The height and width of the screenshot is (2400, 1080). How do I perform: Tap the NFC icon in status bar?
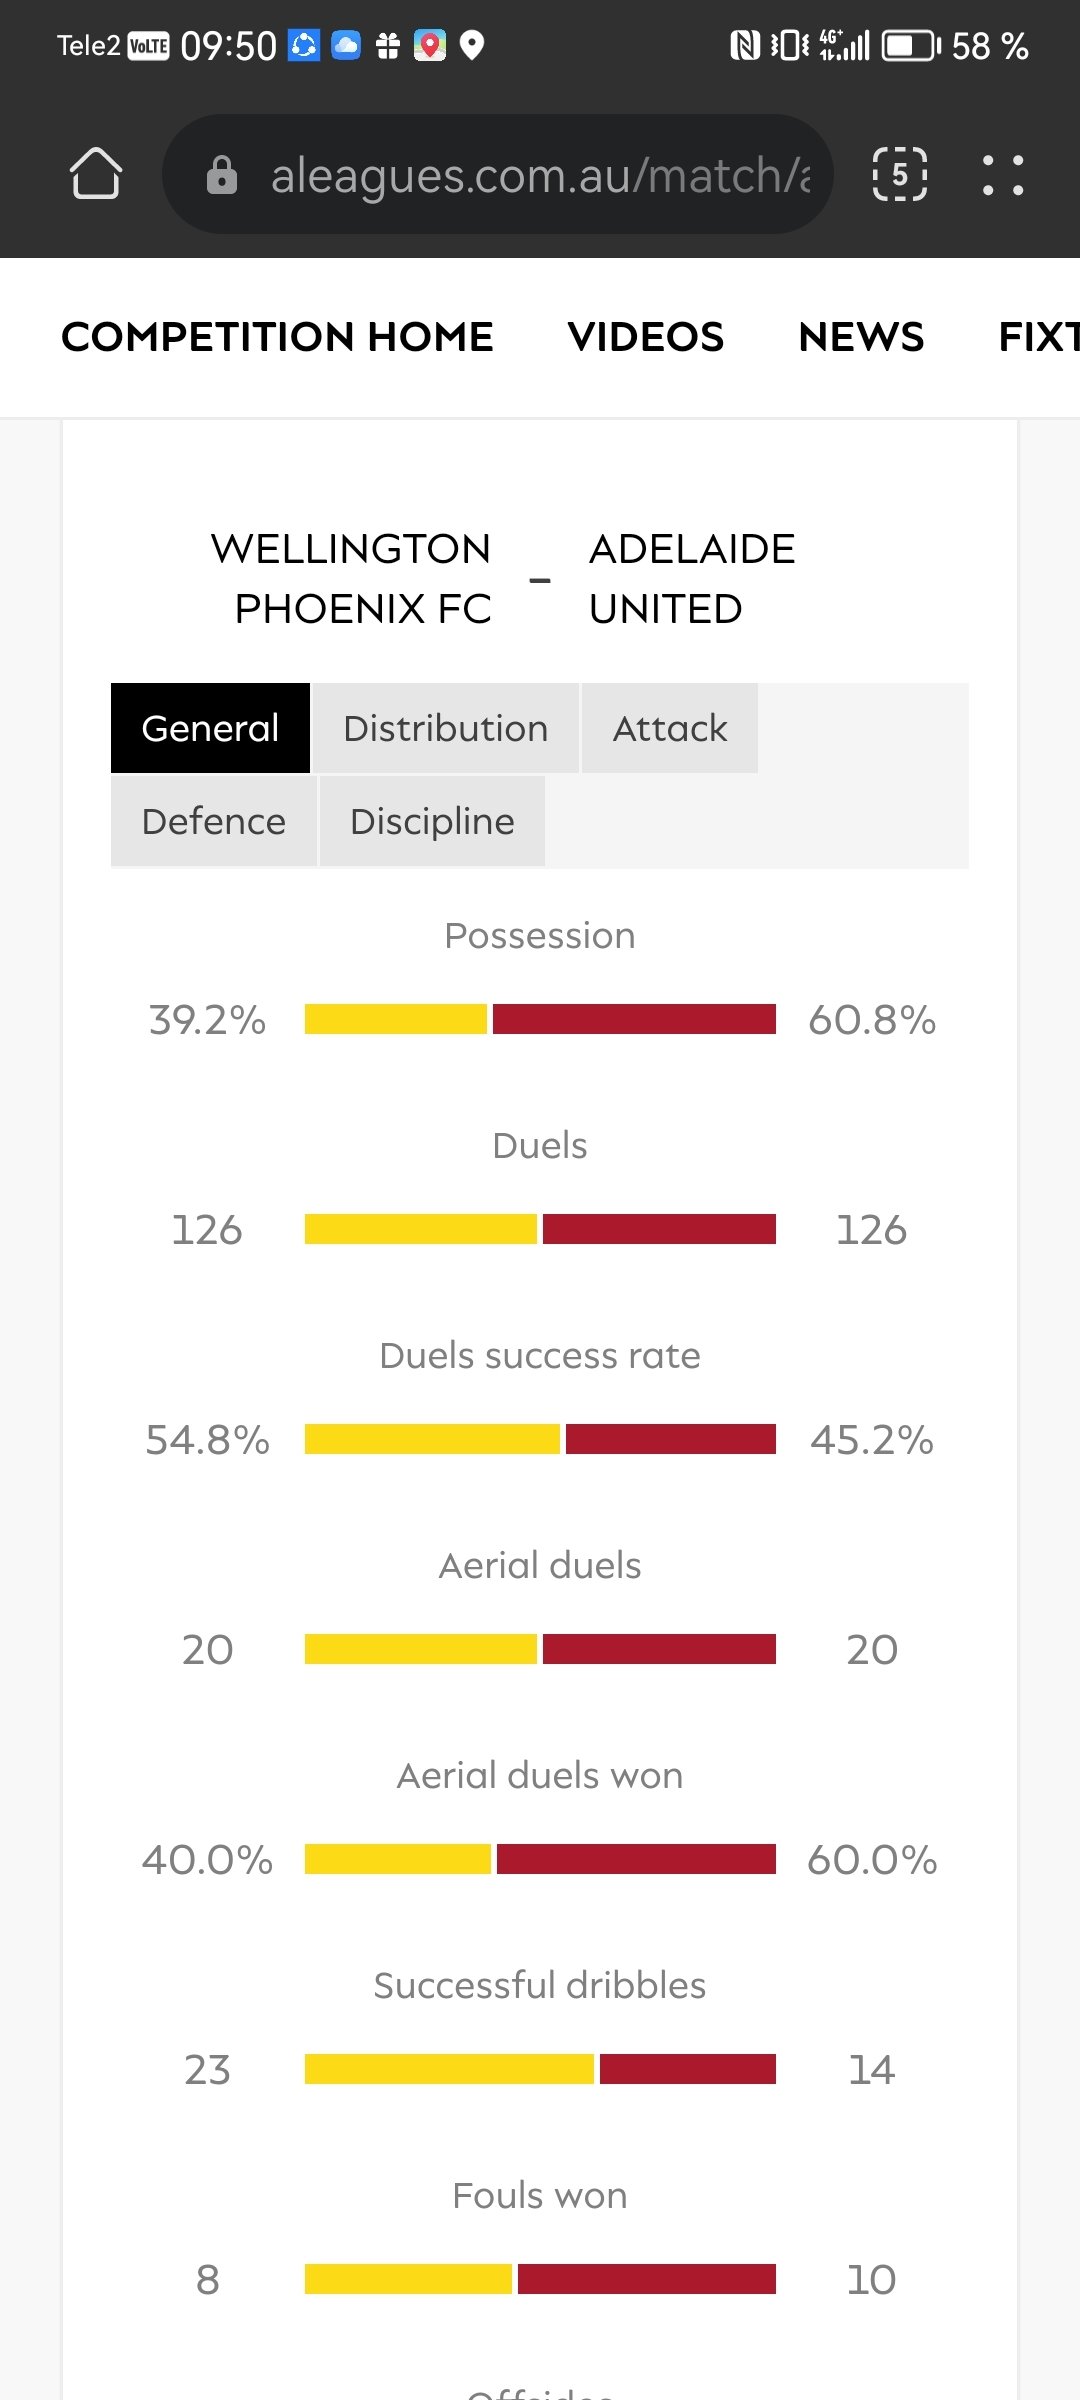745,46
